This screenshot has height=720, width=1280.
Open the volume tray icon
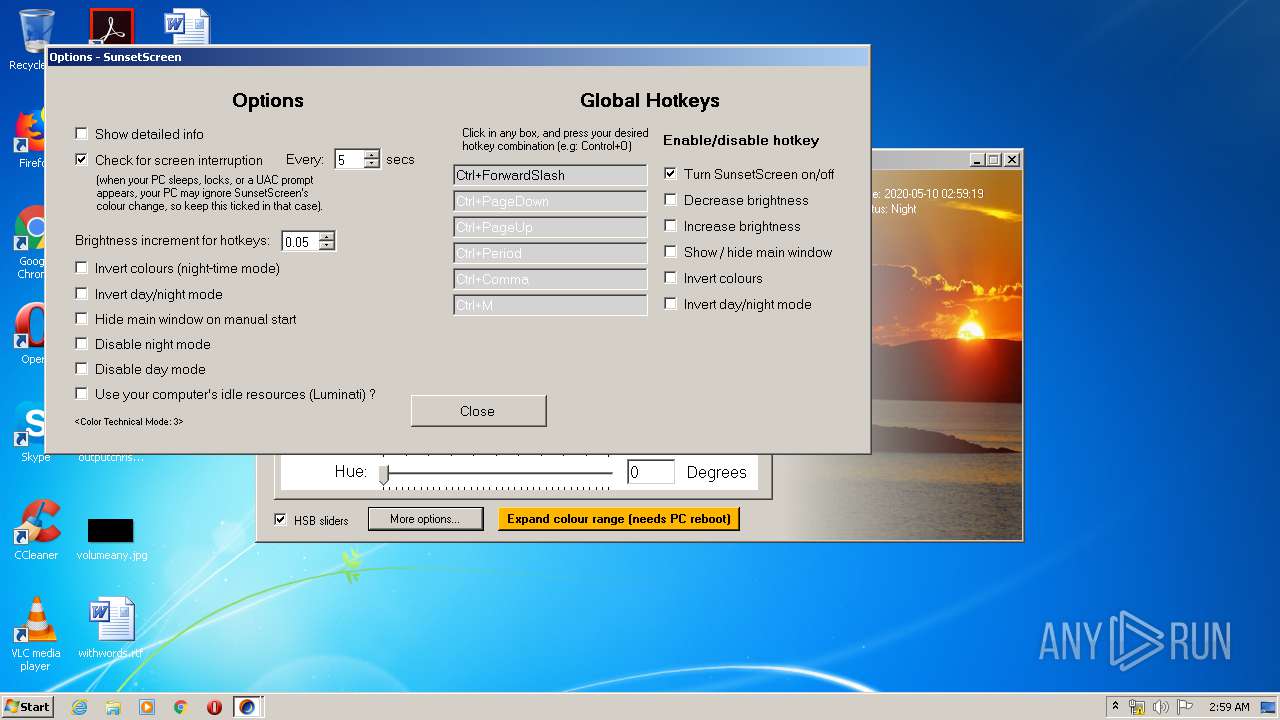1160,707
